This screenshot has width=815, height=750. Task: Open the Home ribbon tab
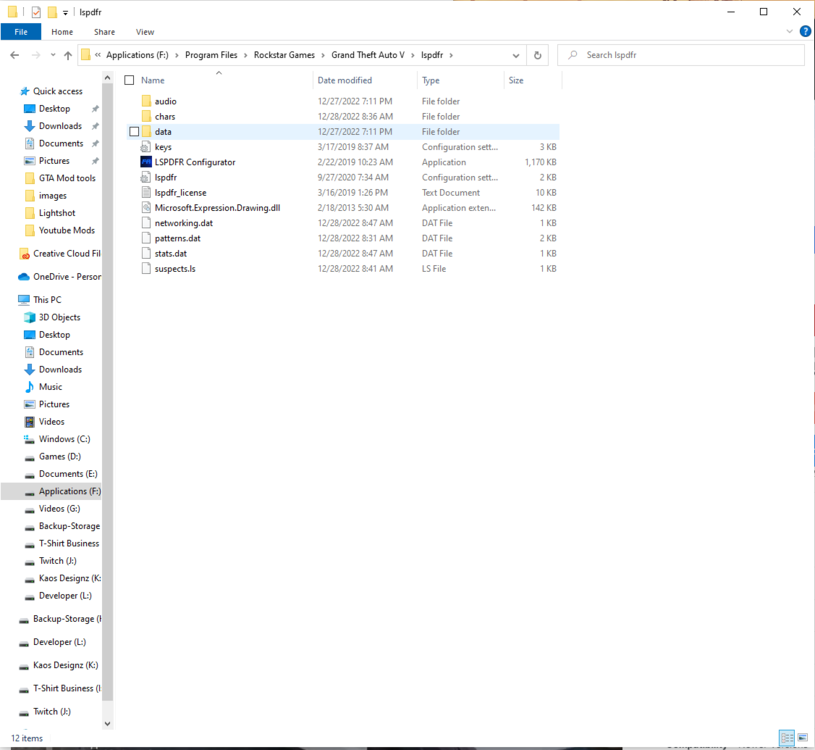pos(62,32)
